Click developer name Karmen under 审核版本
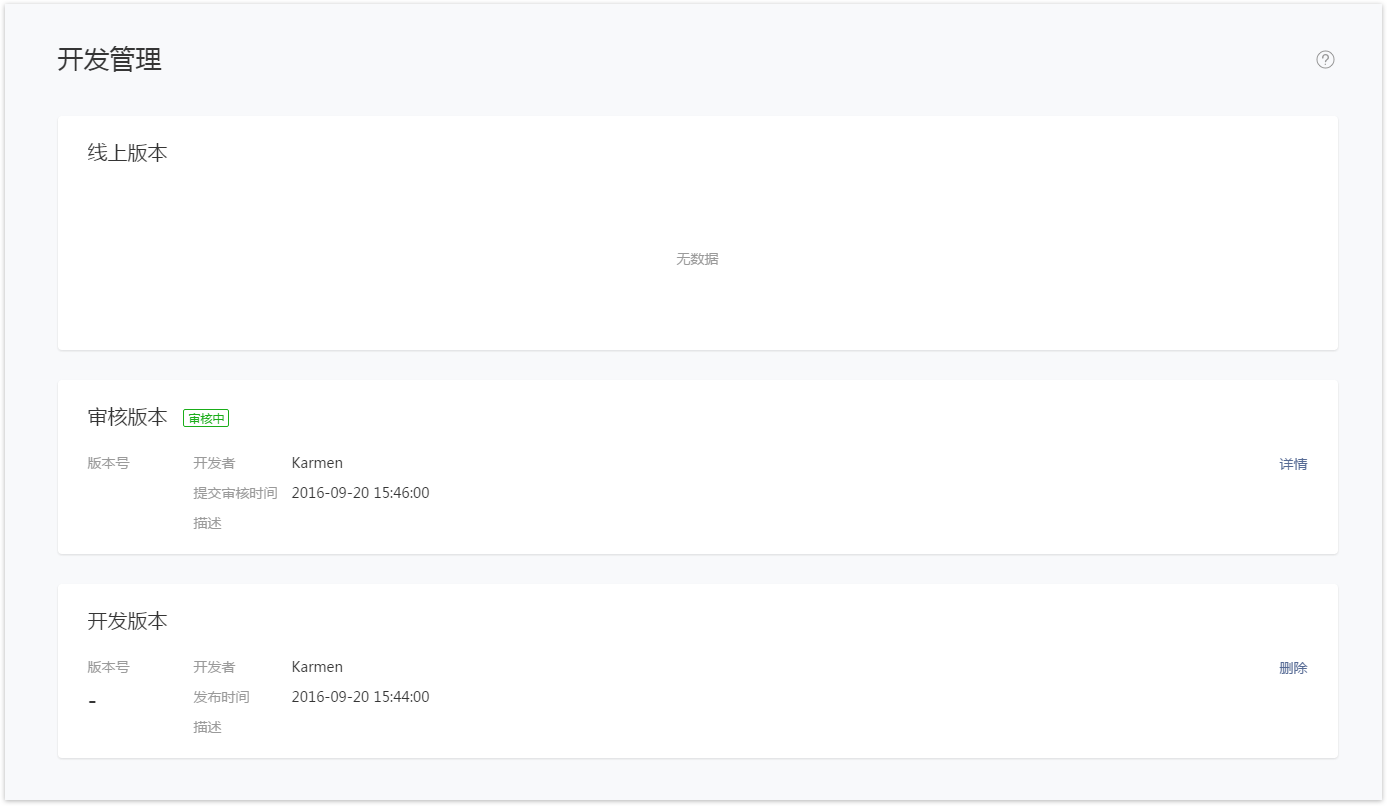 pyautogui.click(x=317, y=463)
